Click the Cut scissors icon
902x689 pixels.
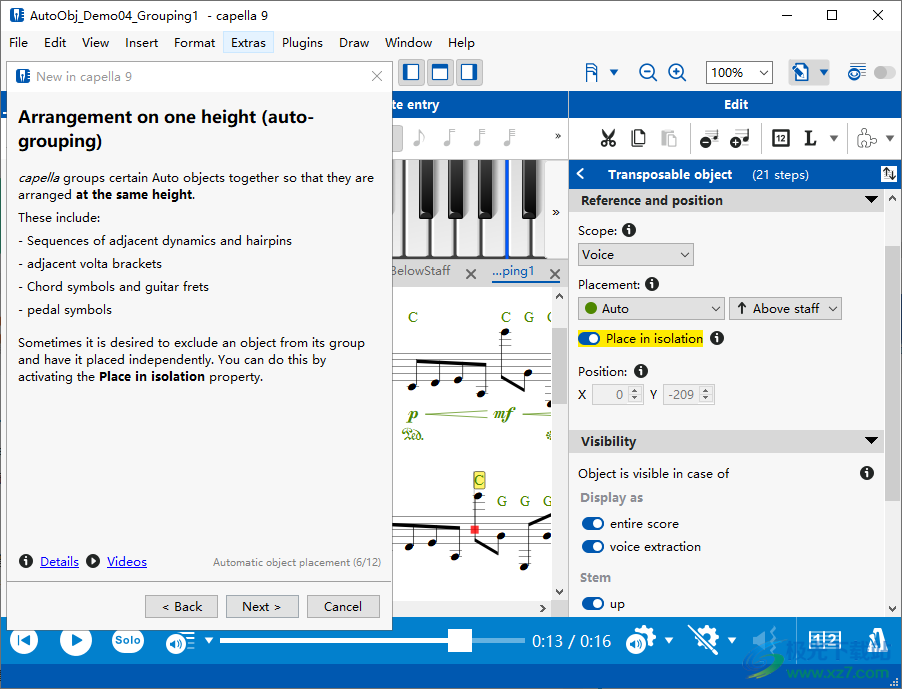pyautogui.click(x=607, y=139)
